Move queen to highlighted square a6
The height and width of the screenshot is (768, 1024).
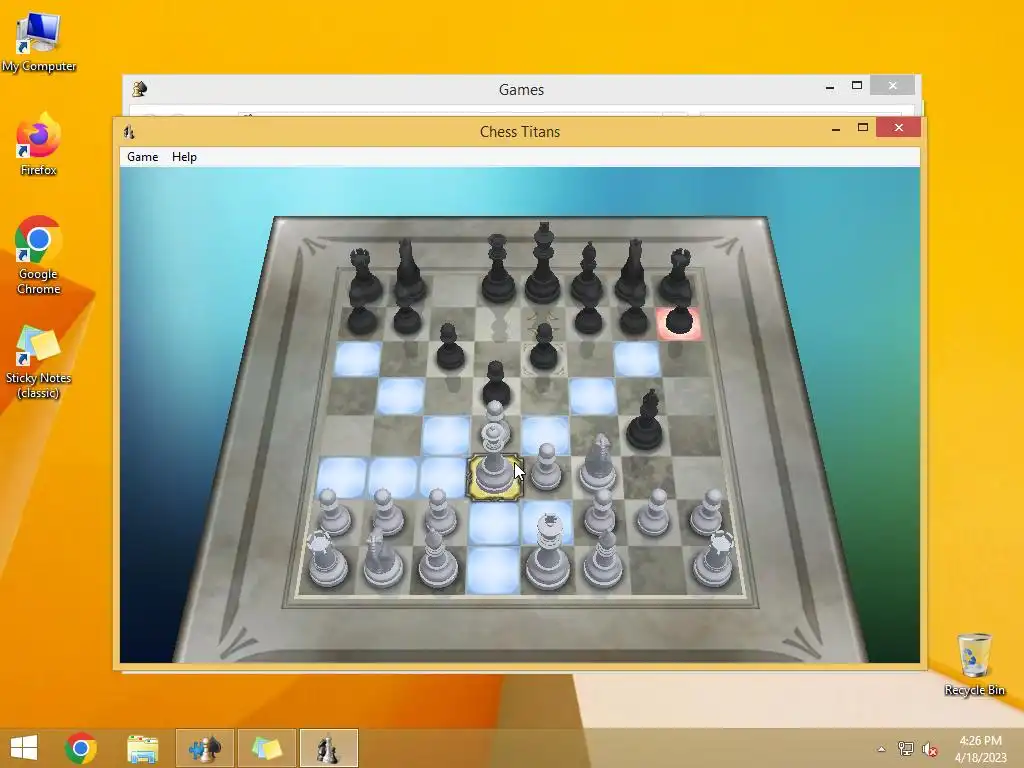tap(357, 359)
